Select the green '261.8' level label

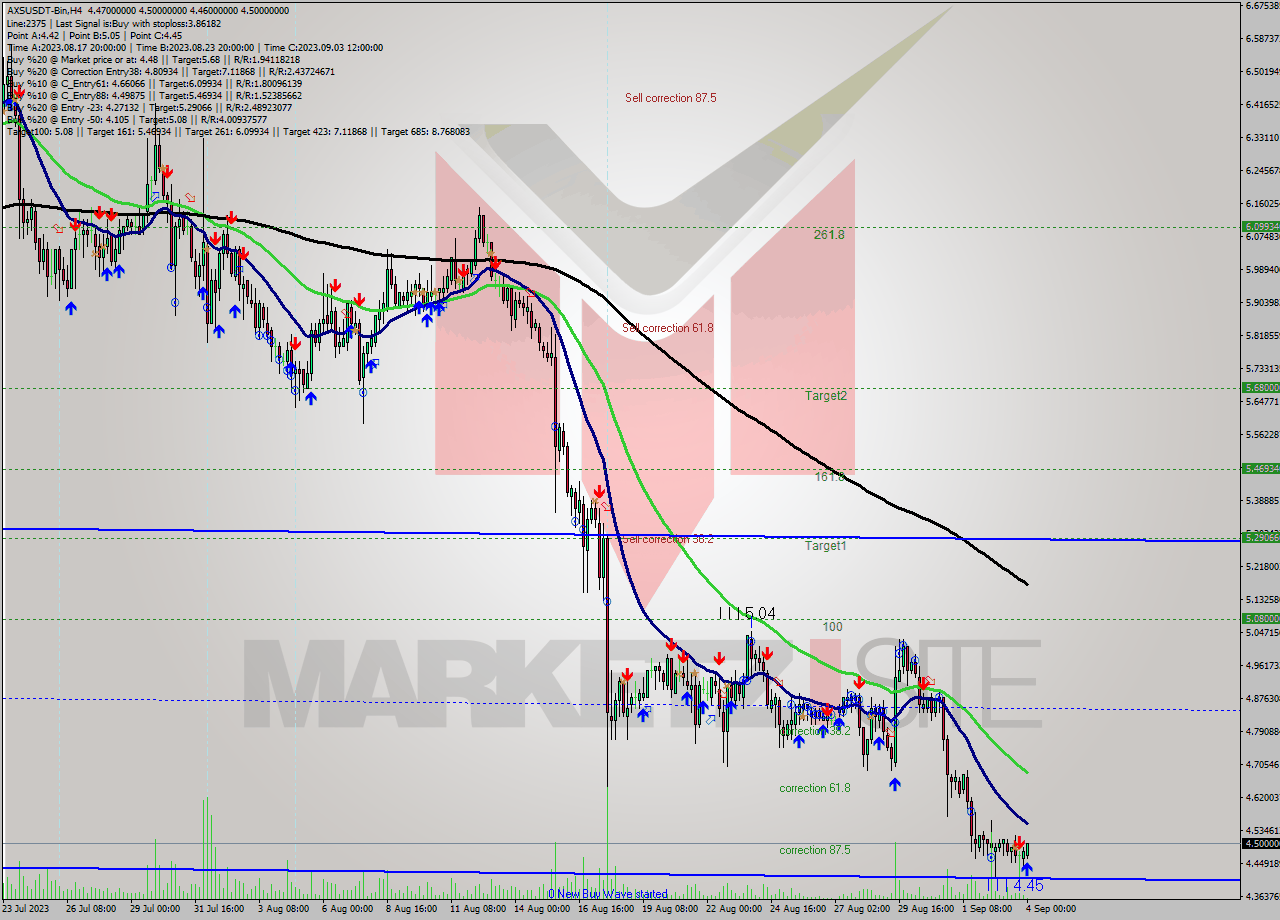[x=829, y=235]
